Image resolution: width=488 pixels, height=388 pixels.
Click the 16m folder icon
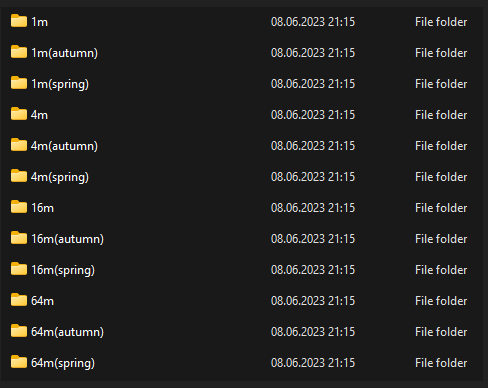(19, 207)
